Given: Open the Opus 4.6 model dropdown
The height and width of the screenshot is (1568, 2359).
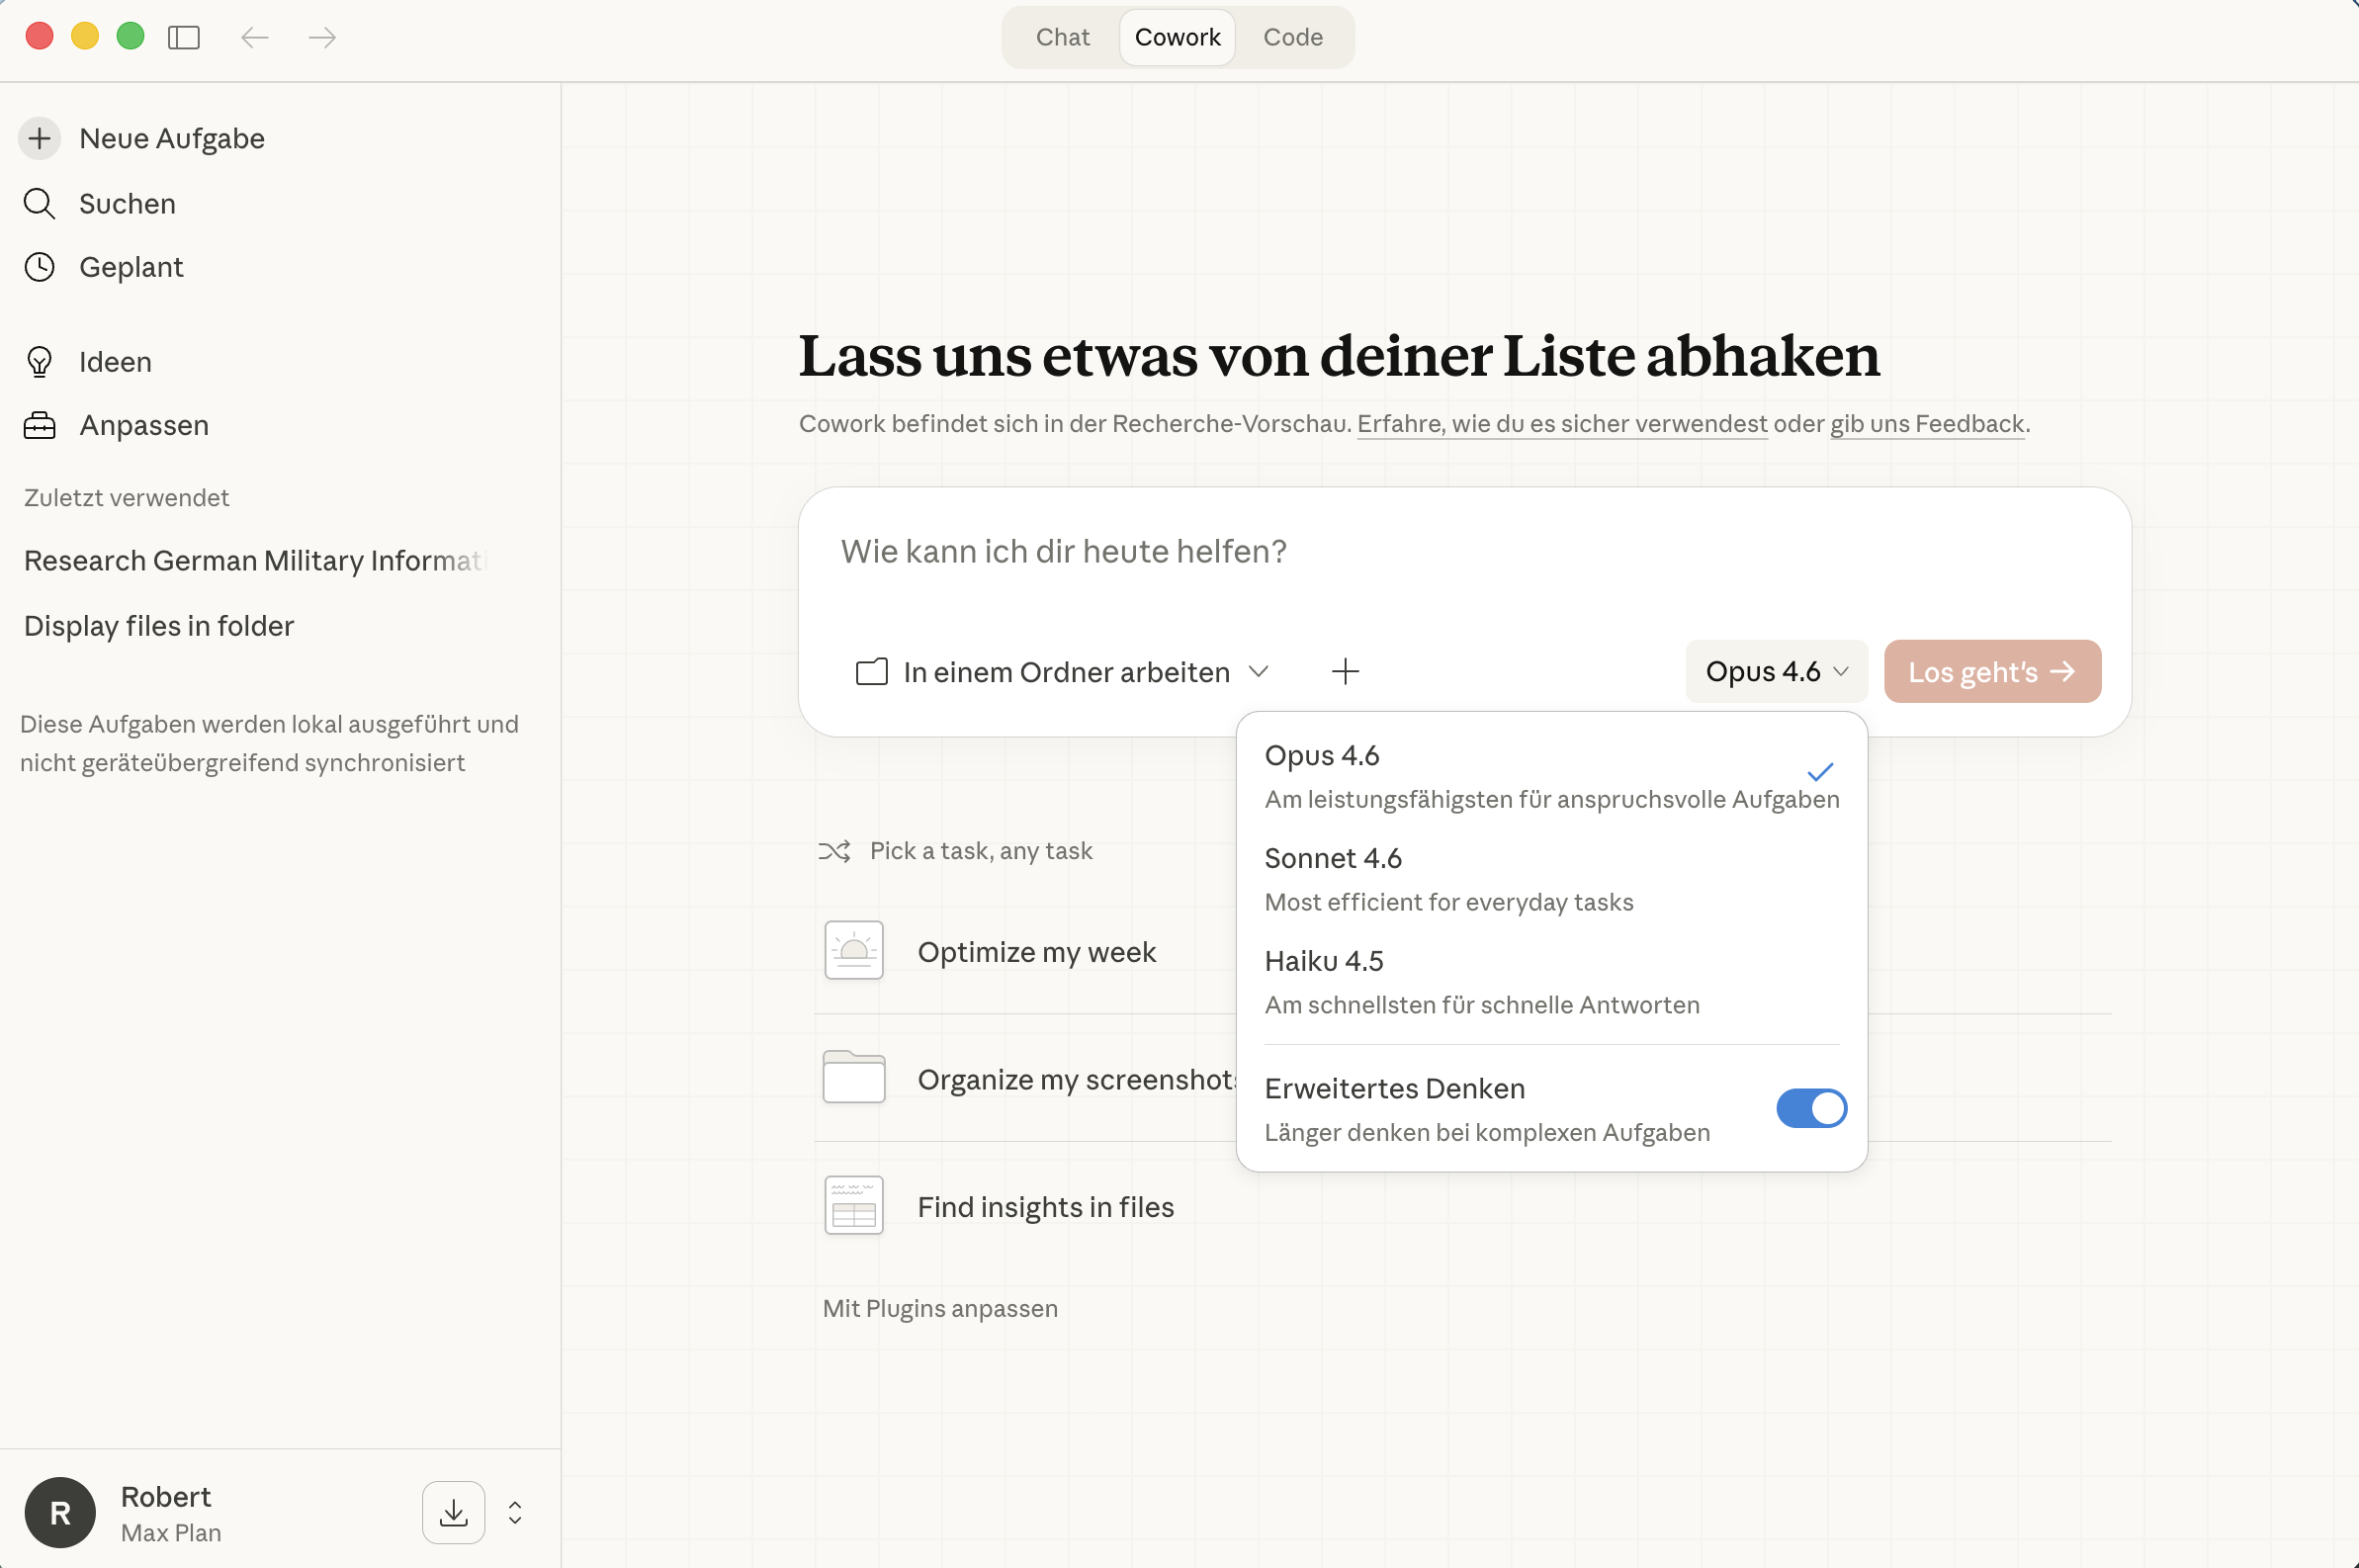Looking at the screenshot, I should [1774, 671].
